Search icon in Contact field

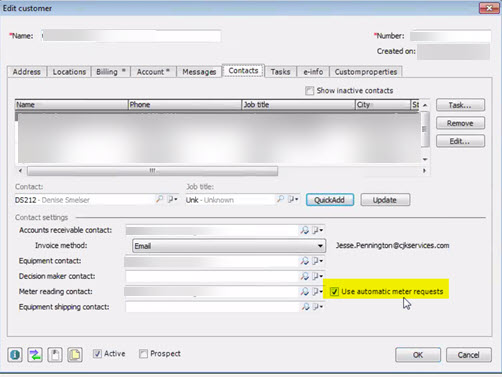[160, 199]
